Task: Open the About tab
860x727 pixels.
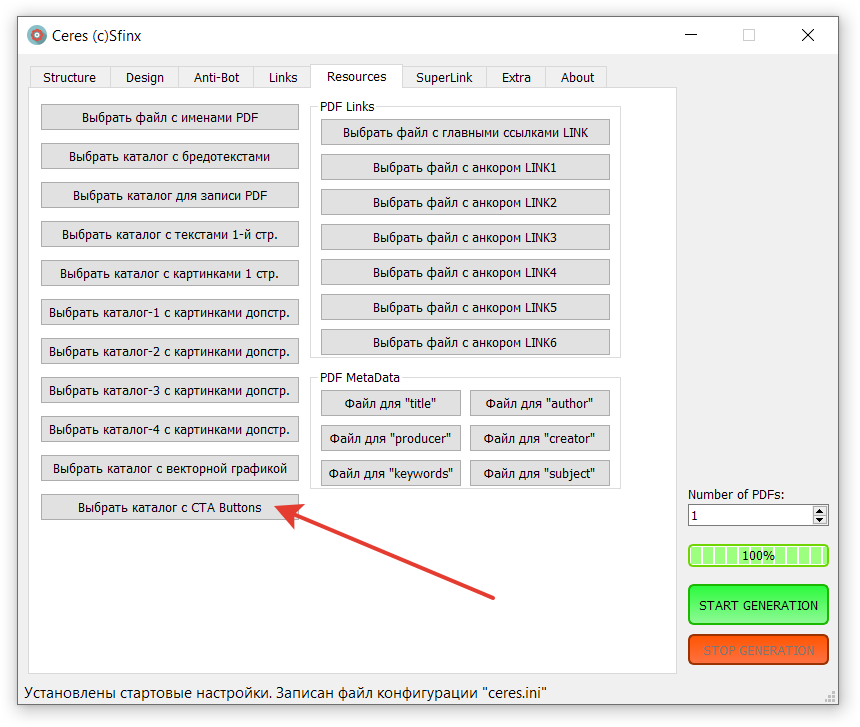Action: (577, 77)
